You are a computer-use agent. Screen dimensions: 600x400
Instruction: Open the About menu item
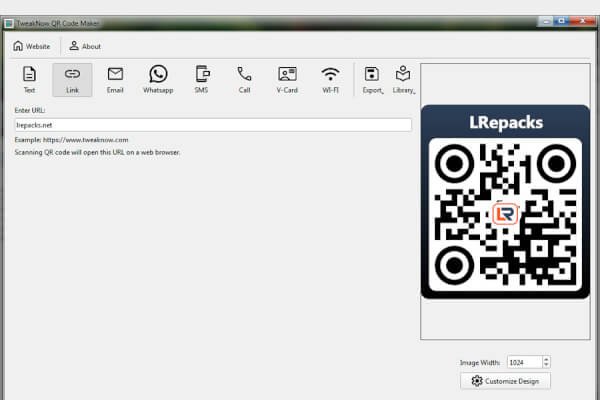pos(85,46)
